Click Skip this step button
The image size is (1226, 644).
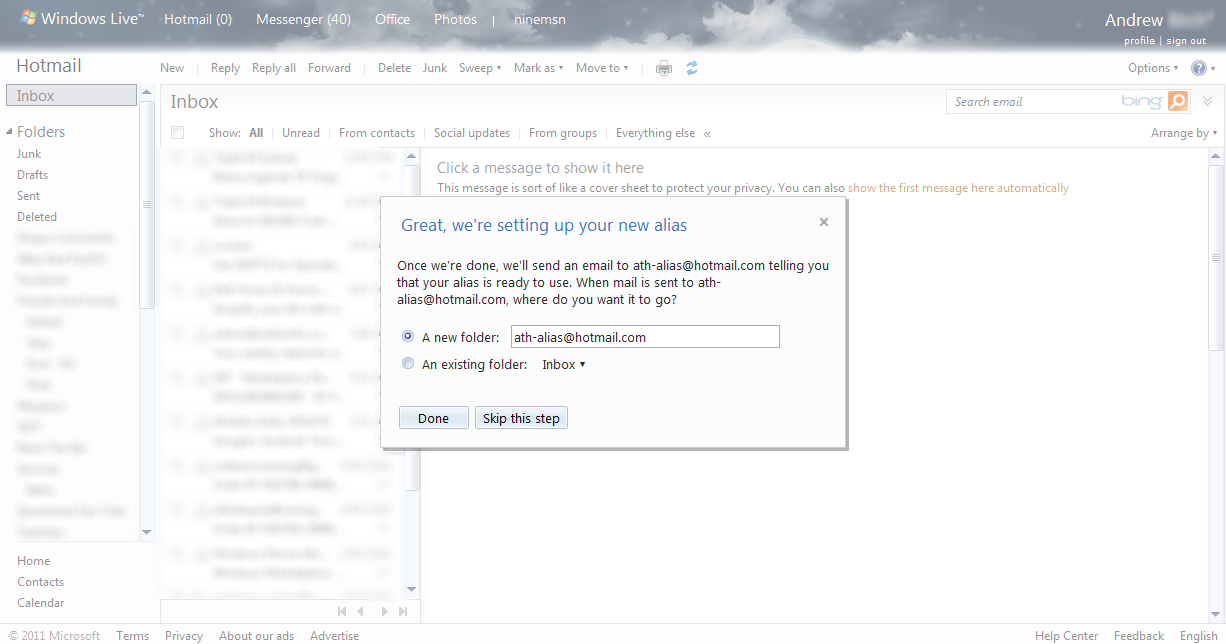(521, 418)
